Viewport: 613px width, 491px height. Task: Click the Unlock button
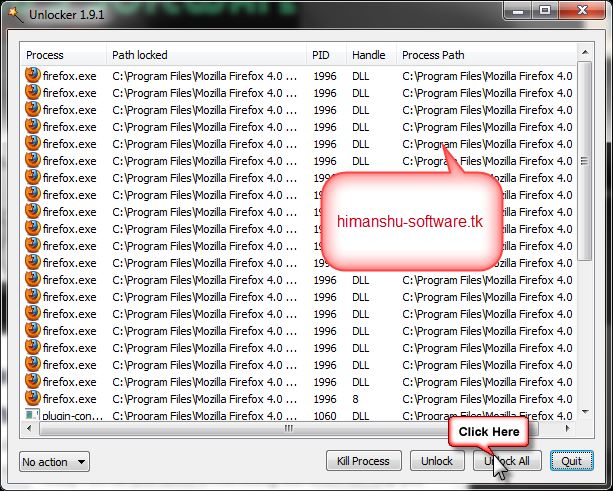click(437, 461)
